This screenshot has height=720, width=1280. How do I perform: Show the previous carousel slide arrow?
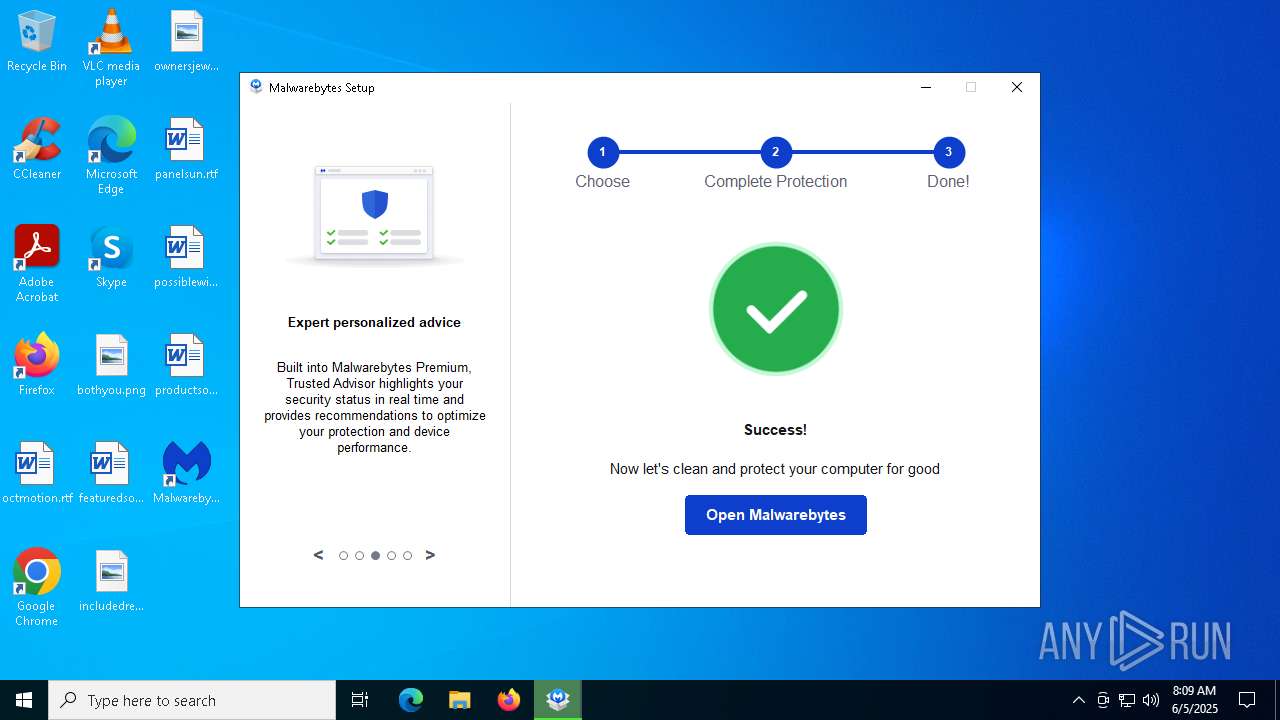[319, 555]
